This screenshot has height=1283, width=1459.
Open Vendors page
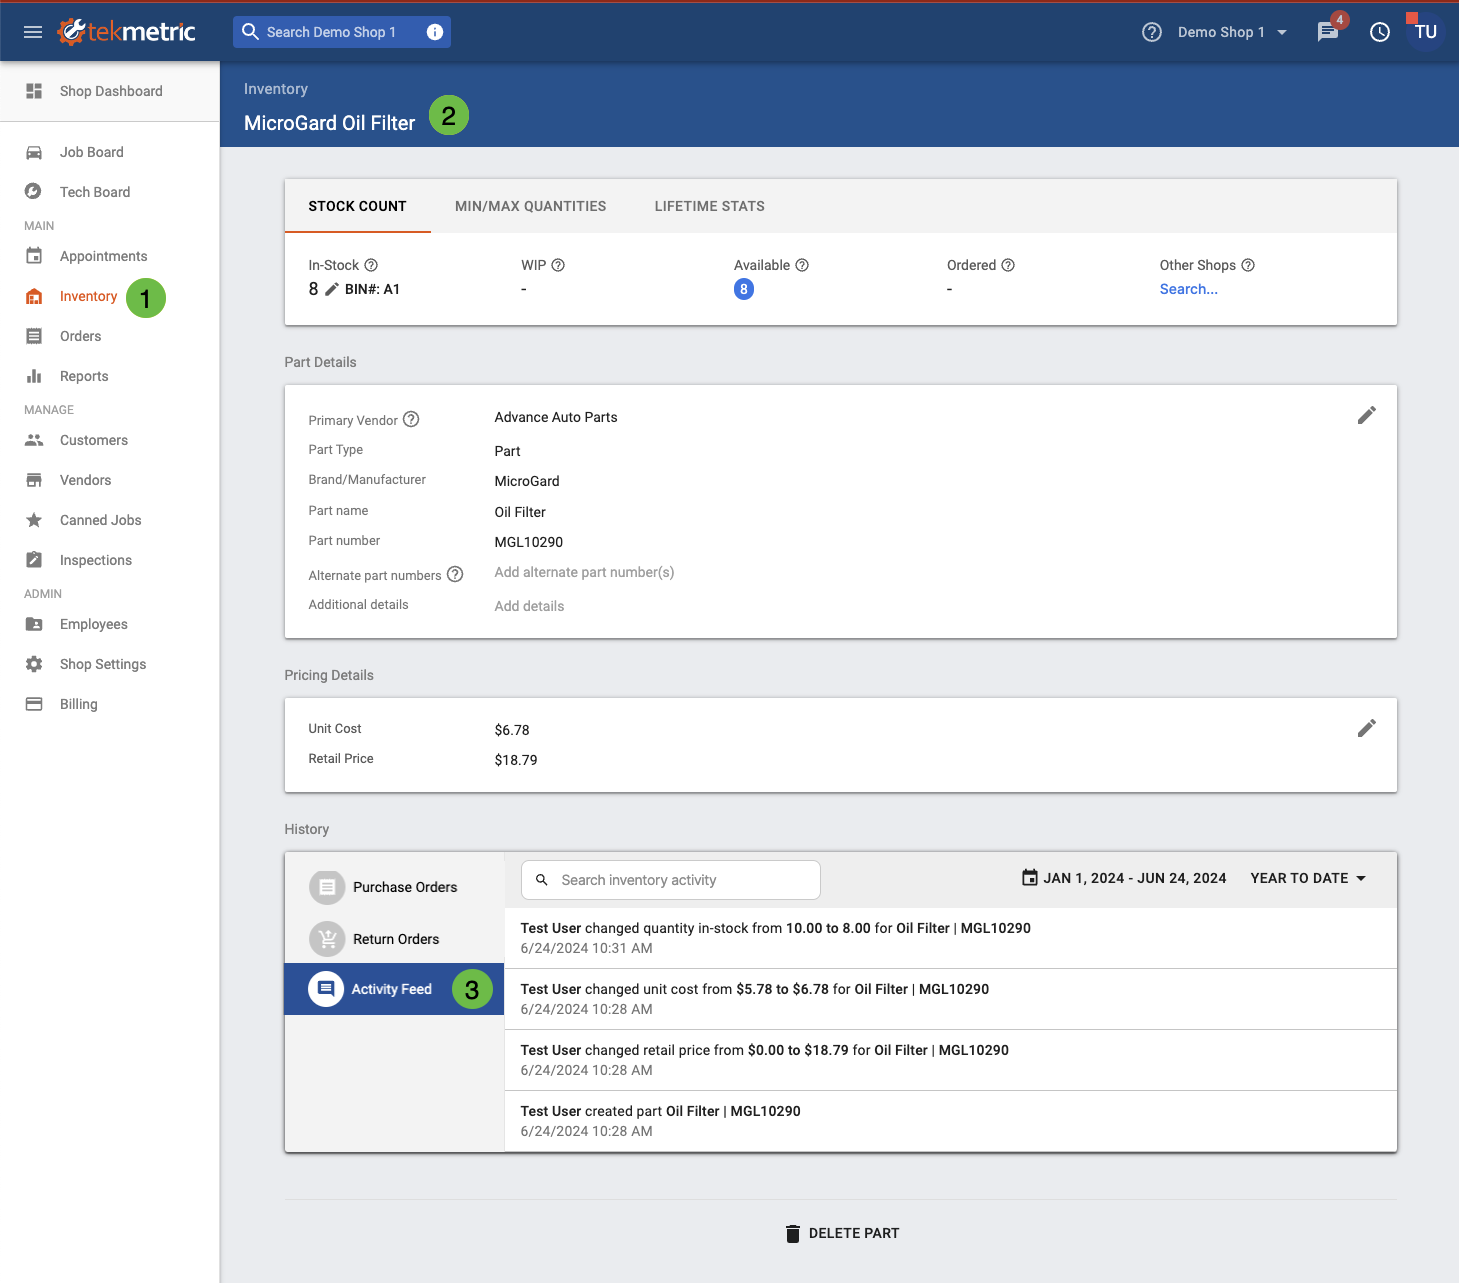pos(110,480)
